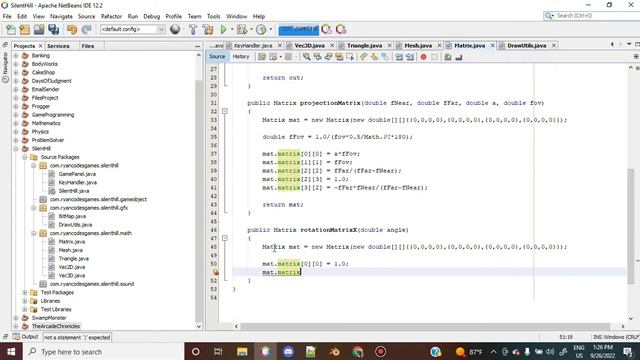Click the editor horizontal scrollbar
640x360 pixels.
(425, 326)
